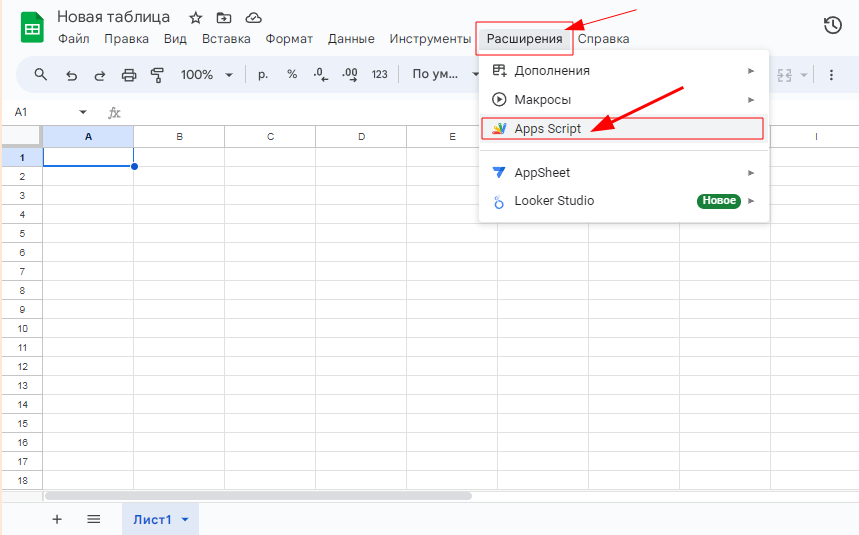This screenshot has width=859, height=535.
Task: Choose Looker Studio menu entry
Action: tap(624, 201)
